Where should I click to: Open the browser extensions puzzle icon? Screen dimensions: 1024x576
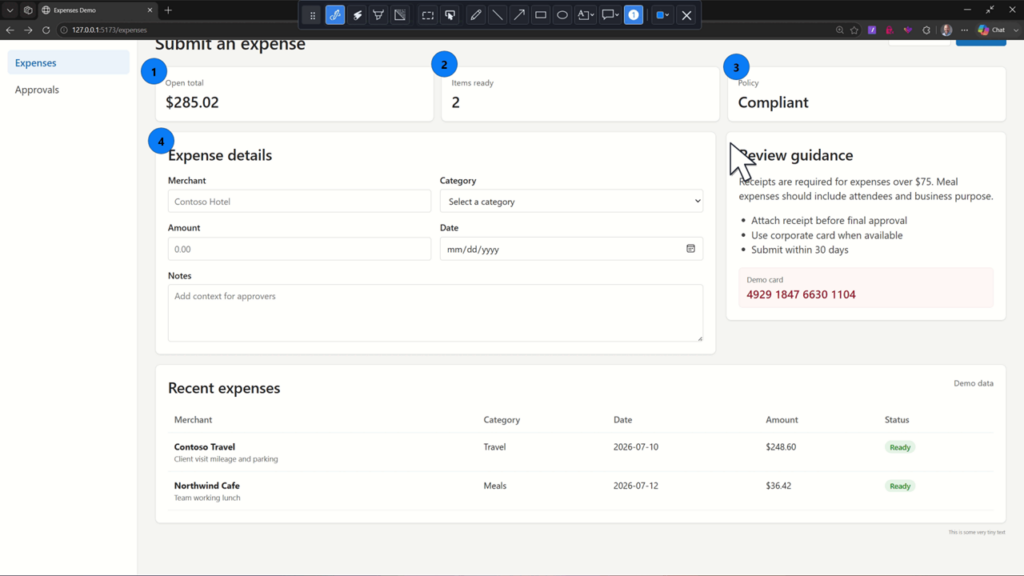click(926, 30)
